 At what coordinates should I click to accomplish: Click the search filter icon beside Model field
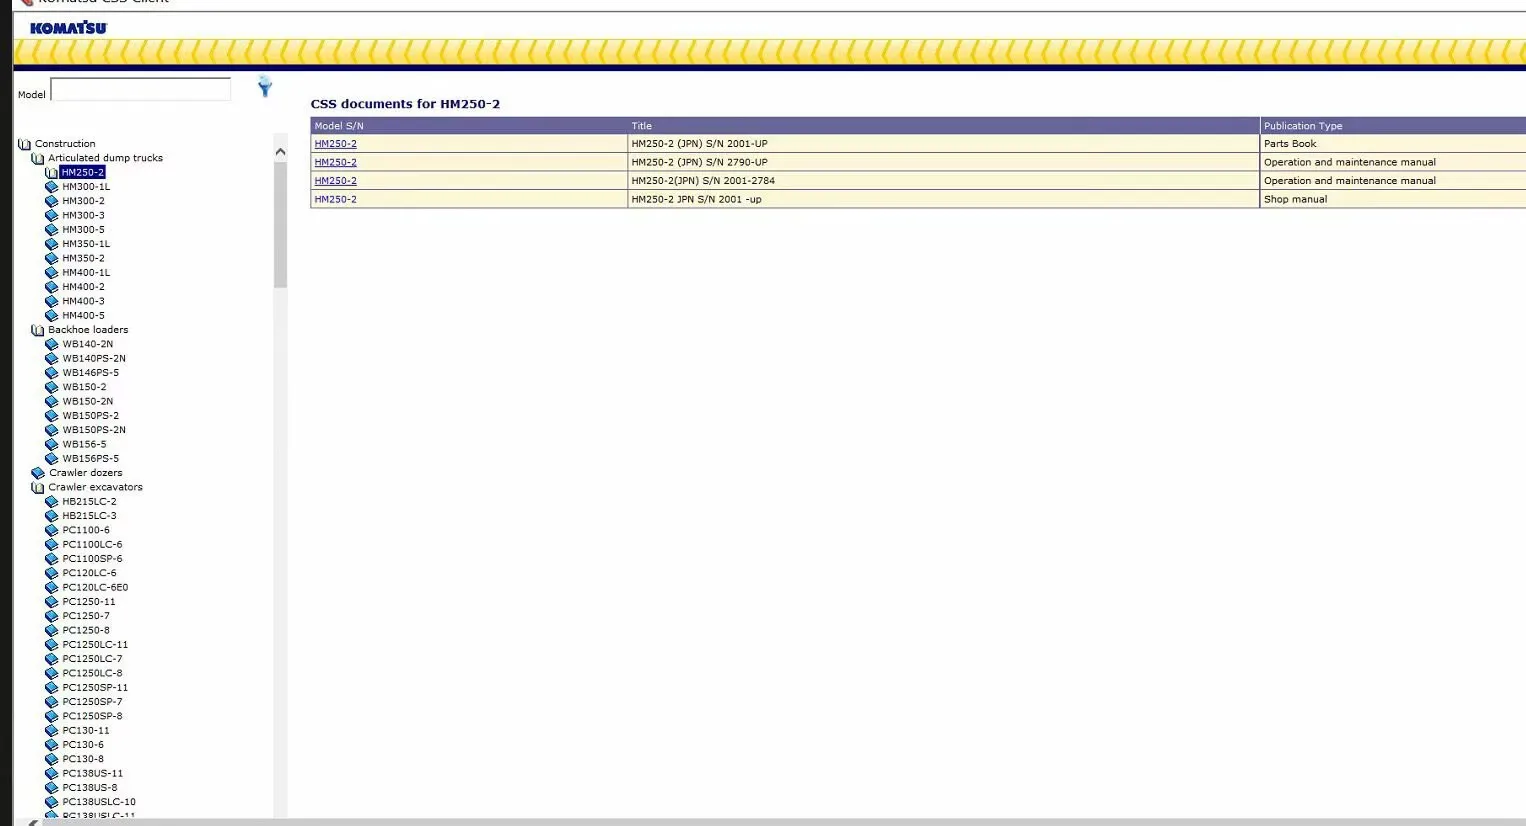click(264, 87)
